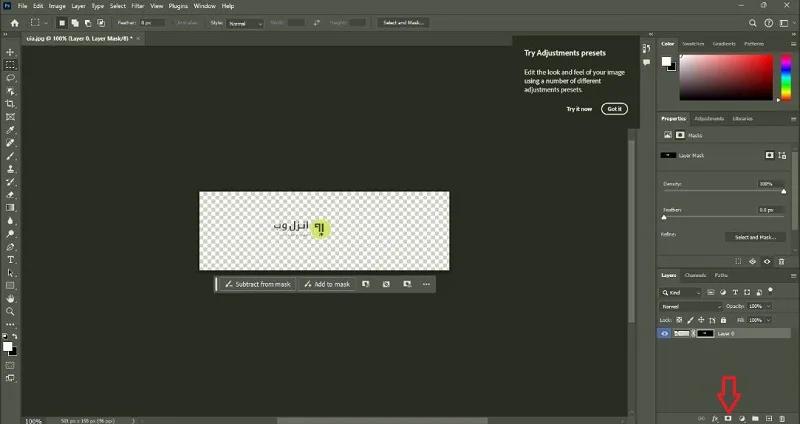This screenshot has height=424, width=800.
Task: Click the delete layer trash icon
Action: coord(782,418)
